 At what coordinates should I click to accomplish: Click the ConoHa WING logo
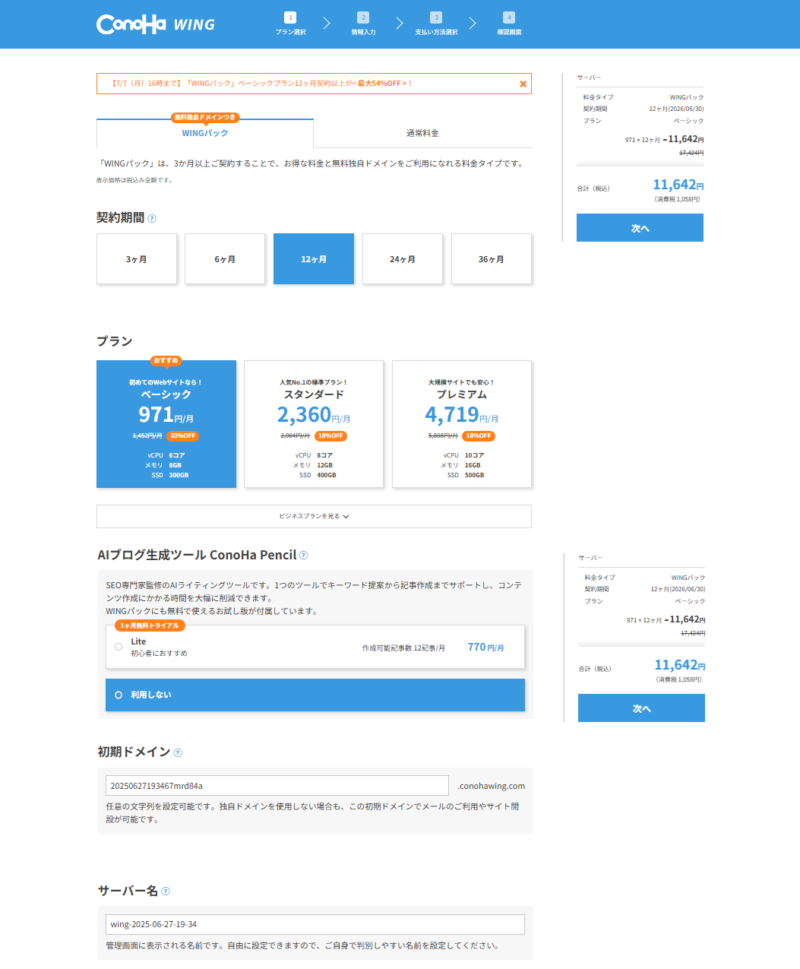click(156, 24)
